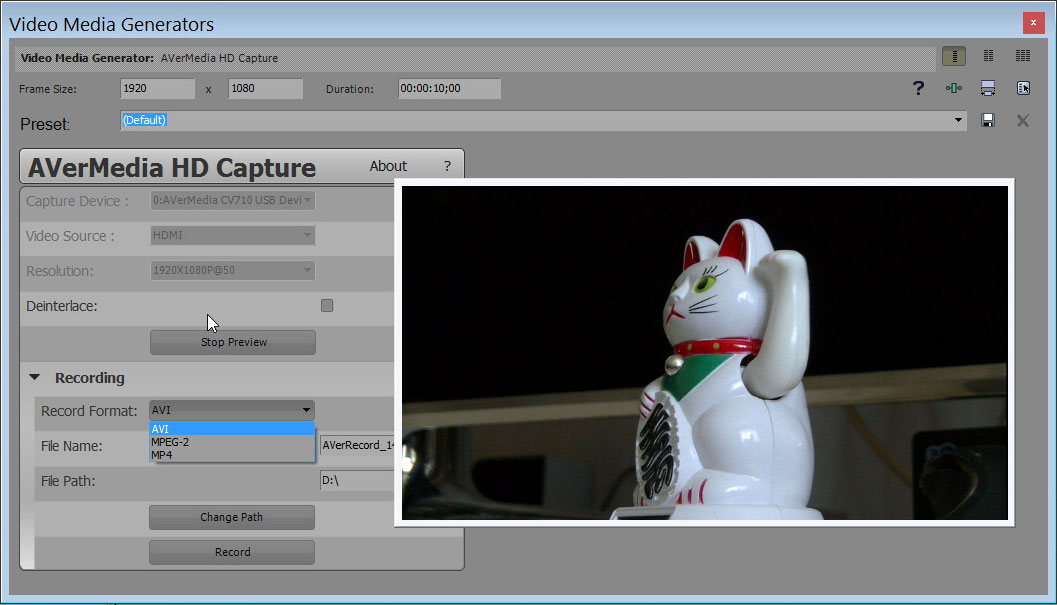Collapse the Record Format dropdown
This screenshot has height=605, width=1057.
pyautogui.click(x=232, y=410)
